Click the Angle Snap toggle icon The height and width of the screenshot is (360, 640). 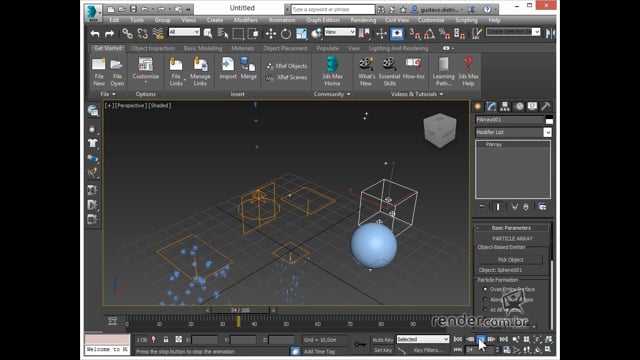pos(429,33)
